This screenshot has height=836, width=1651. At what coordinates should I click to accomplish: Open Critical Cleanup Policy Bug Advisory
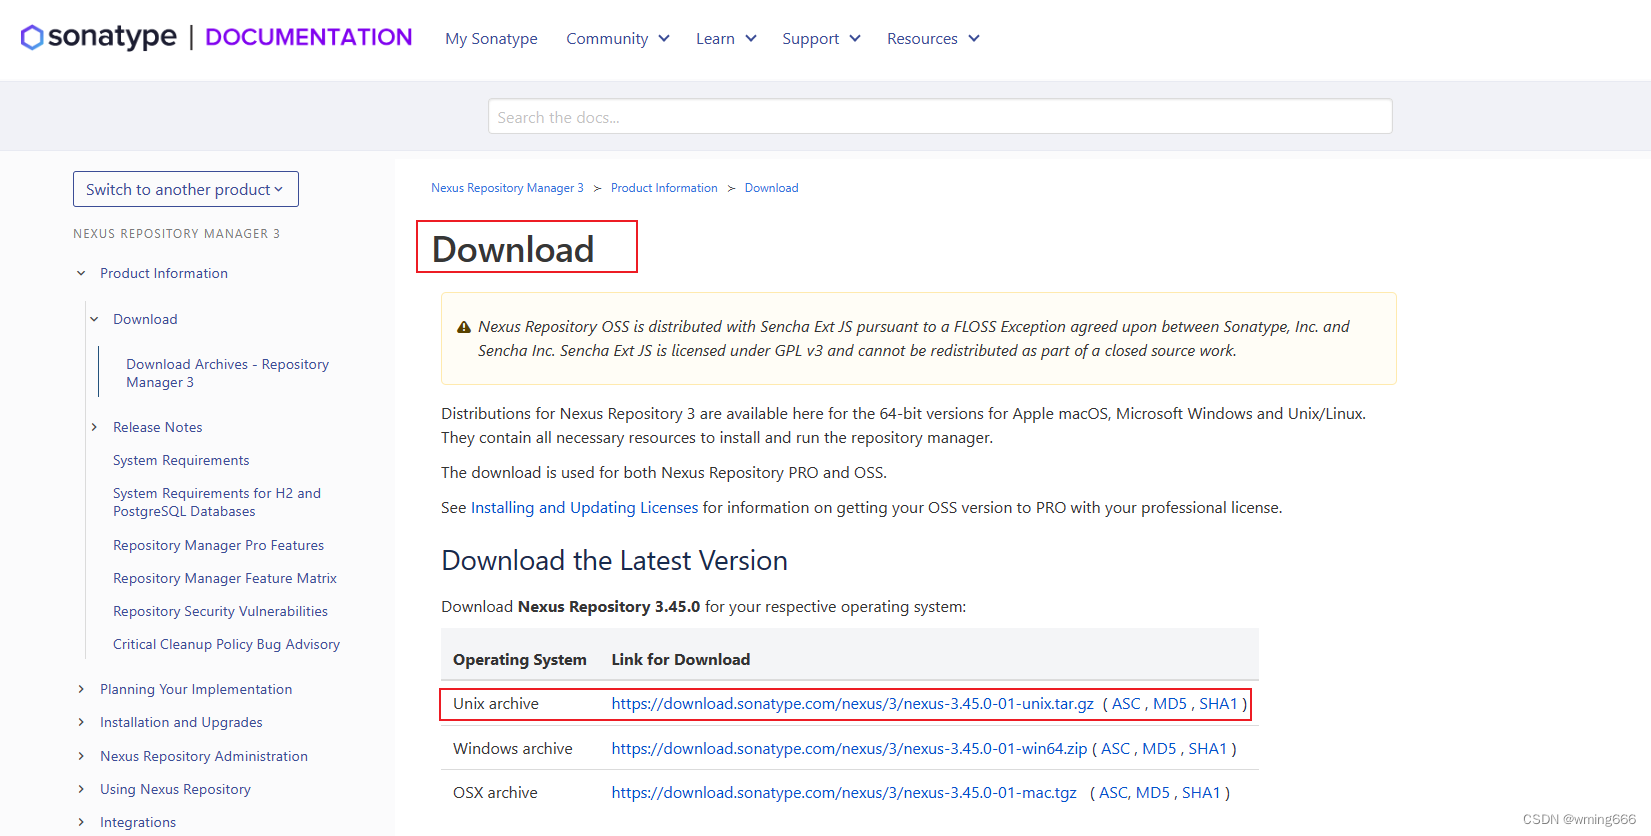pyautogui.click(x=226, y=644)
